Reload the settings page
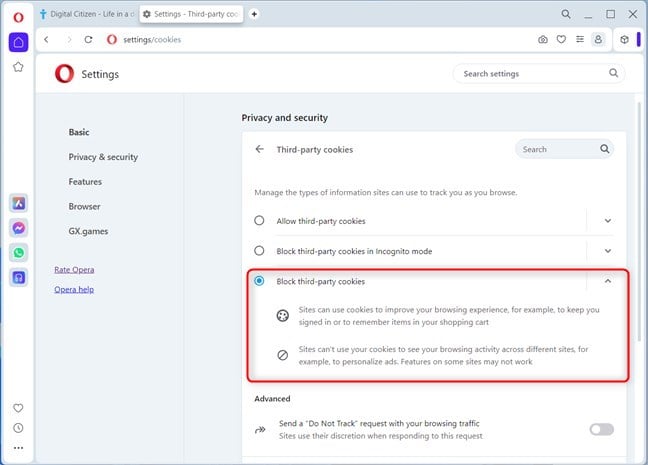Screen dimensions: 648x465 click(88, 40)
